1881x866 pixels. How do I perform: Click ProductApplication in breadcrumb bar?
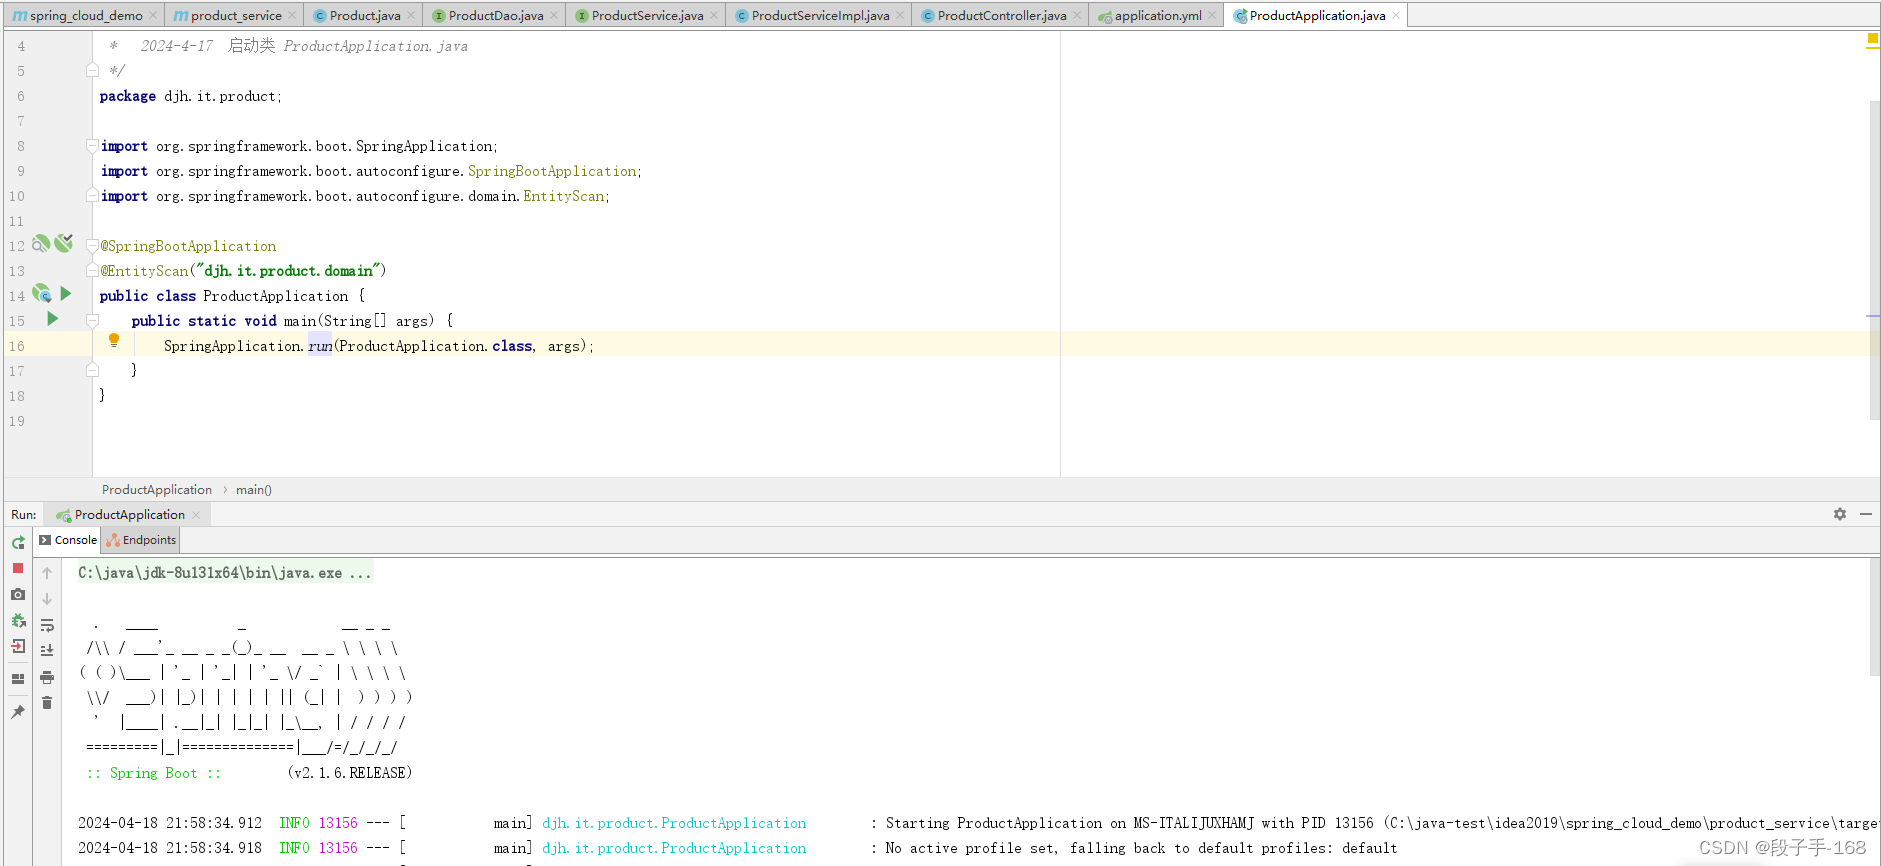coord(157,490)
